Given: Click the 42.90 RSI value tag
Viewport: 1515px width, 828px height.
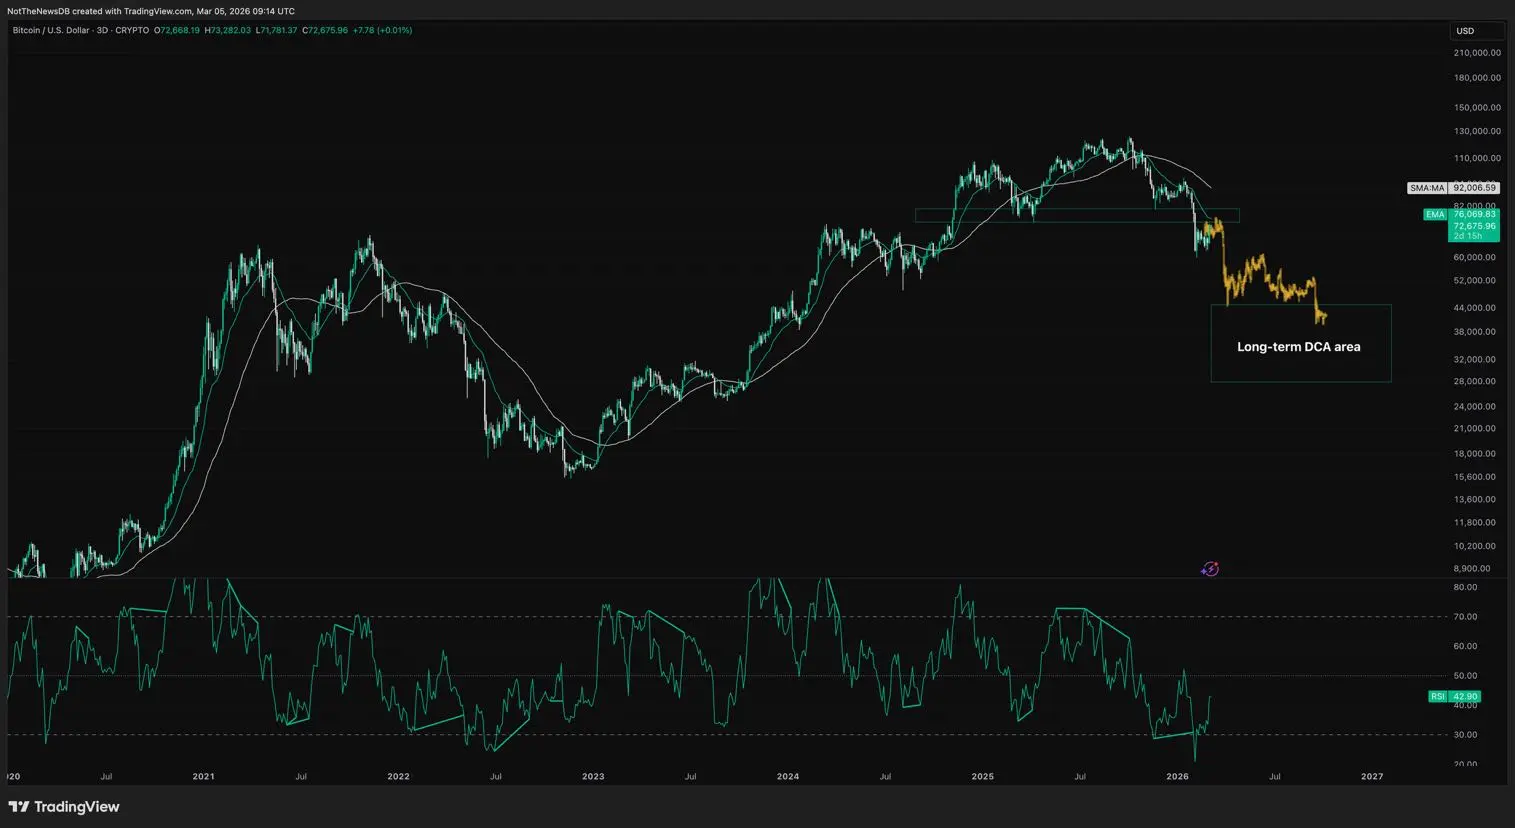Looking at the screenshot, I should tap(1465, 697).
